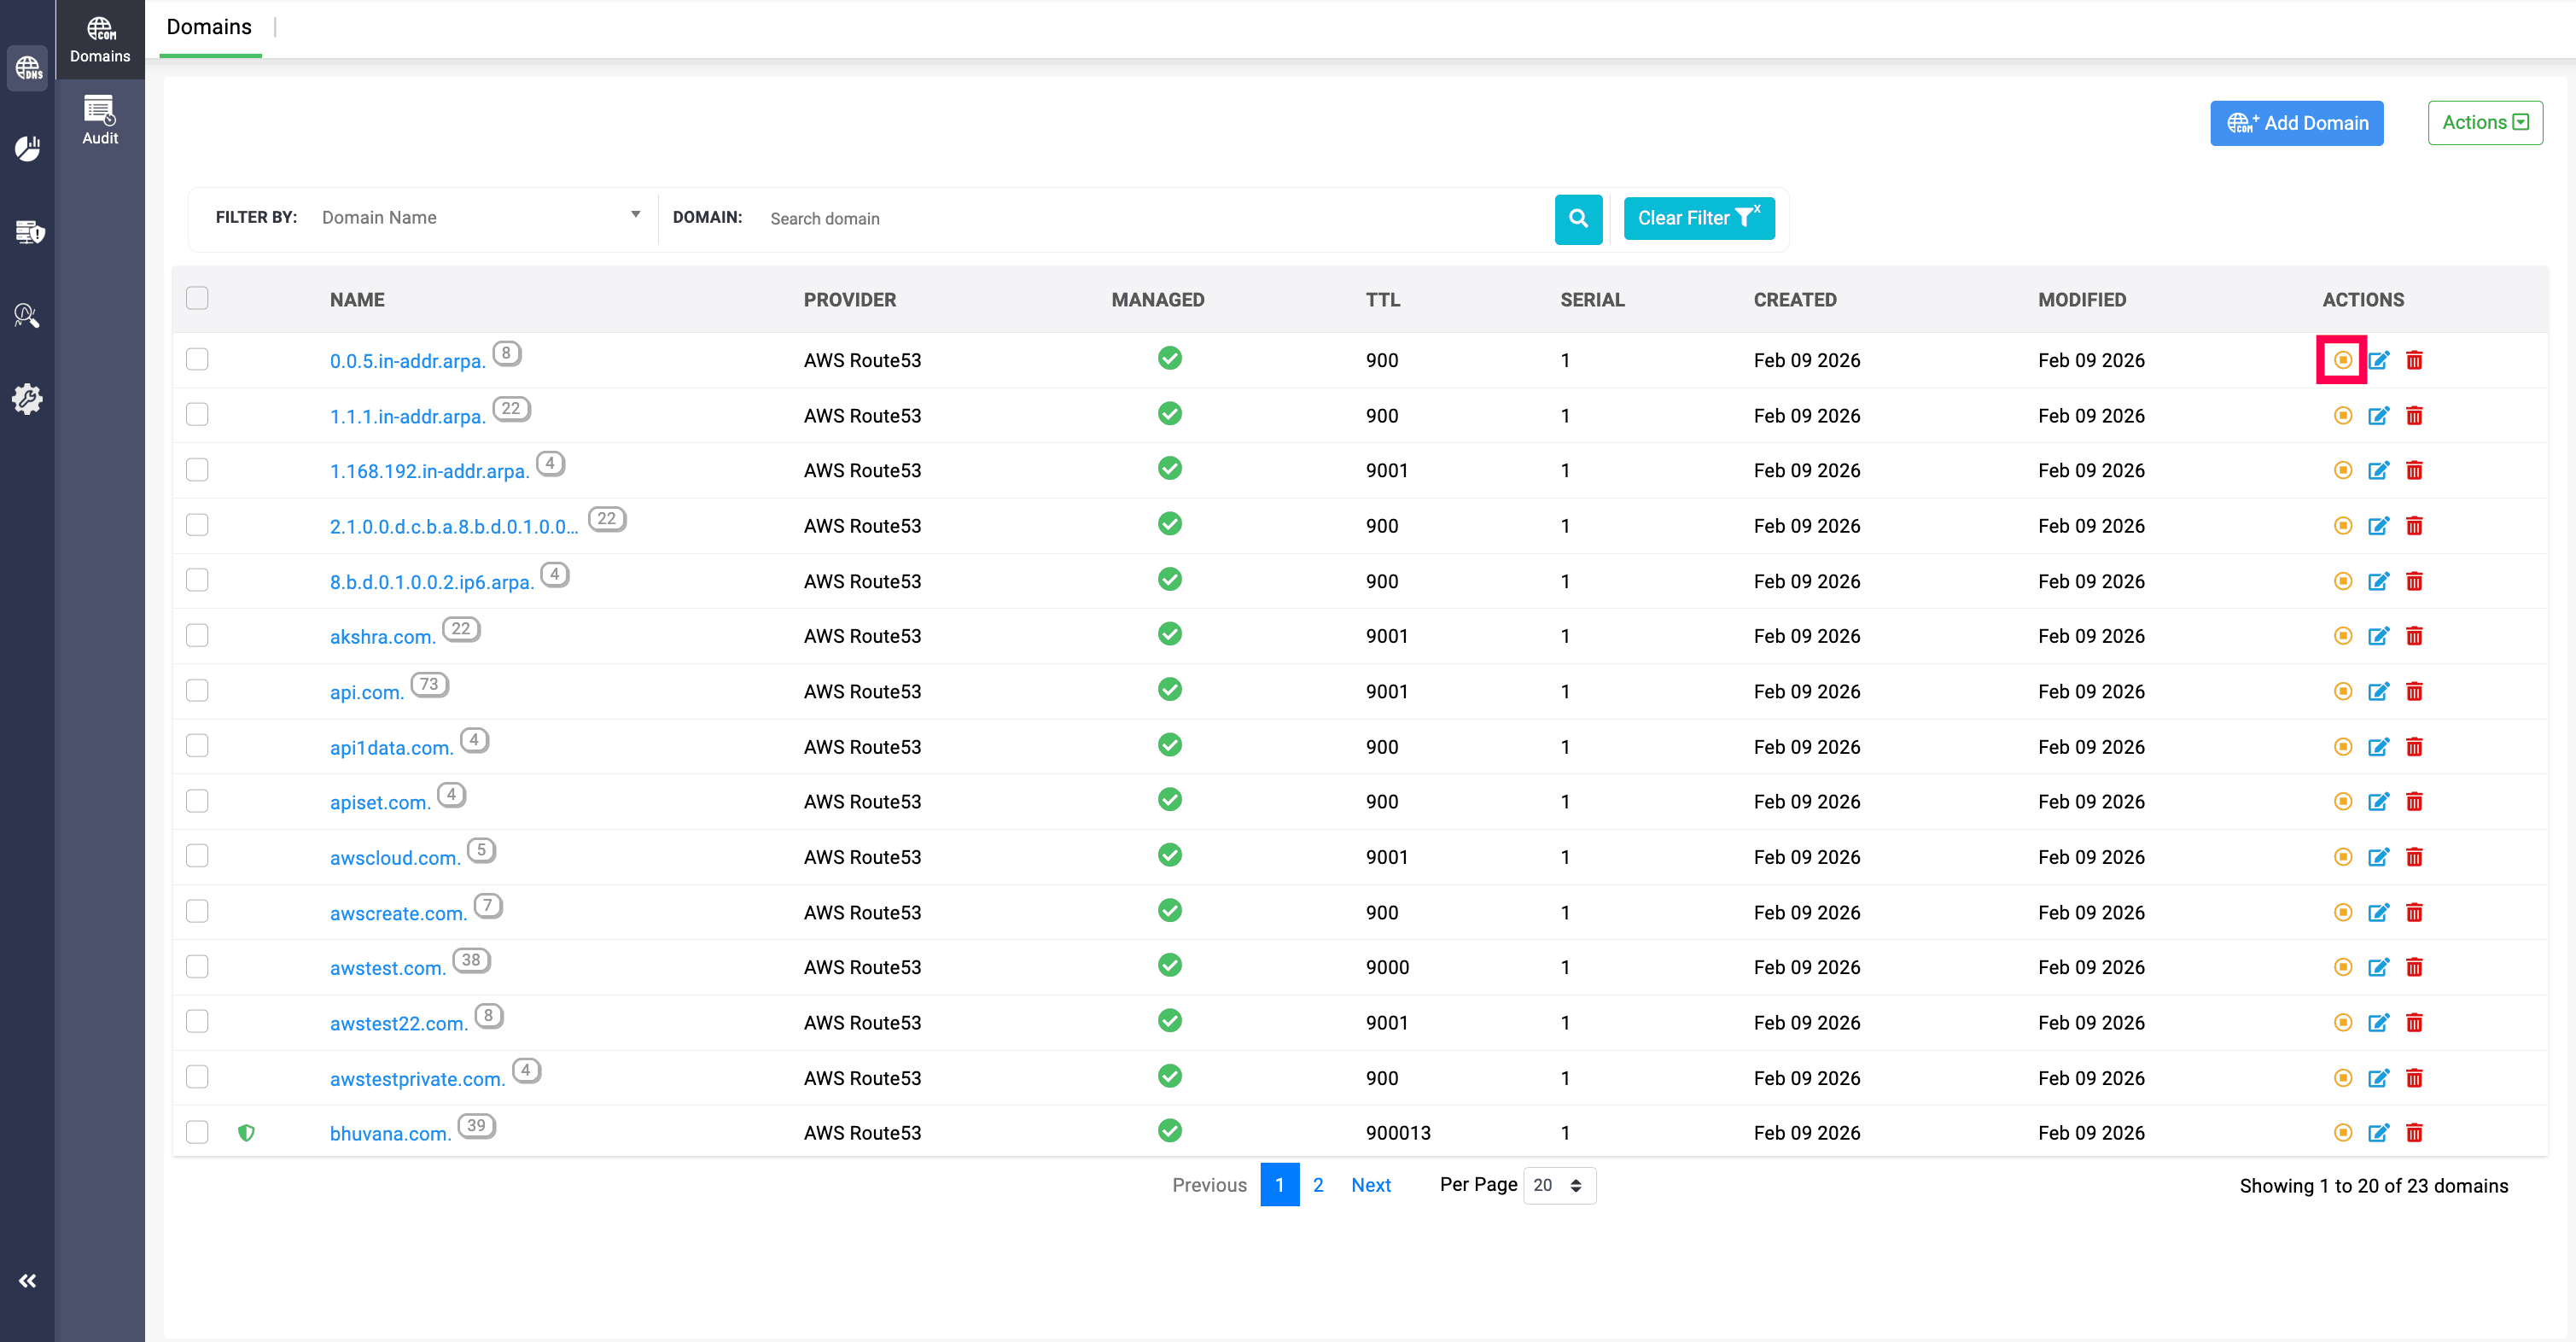The height and width of the screenshot is (1342, 2576).
Task: Click the Audit icon in the secondary sidebar
Action: click(x=99, y=120)
